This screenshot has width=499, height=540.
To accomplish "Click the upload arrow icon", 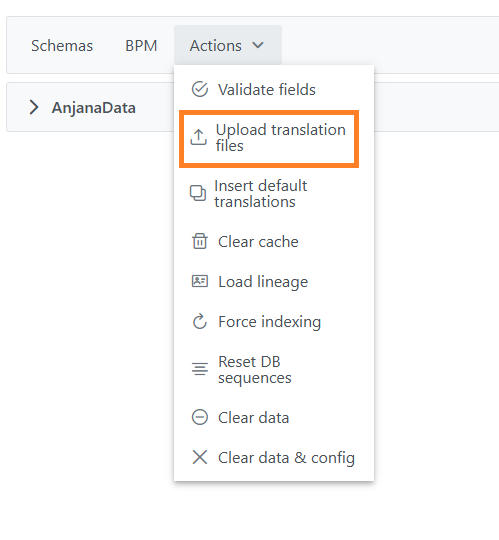I will pyautogui.click(x=199, y=137).
